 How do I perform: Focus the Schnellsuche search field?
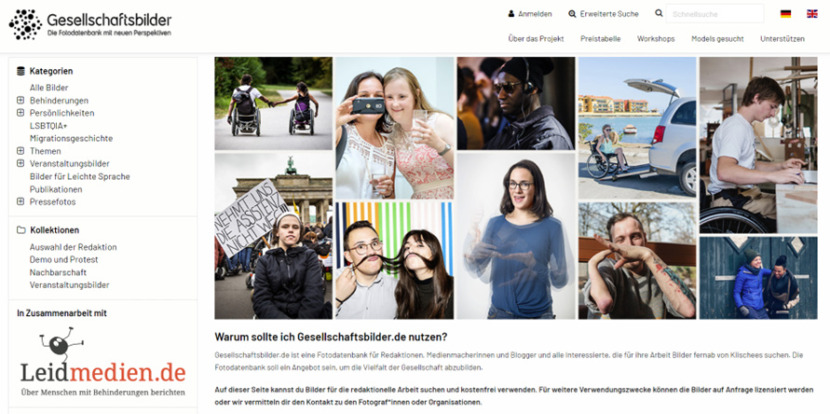[715, 14]
